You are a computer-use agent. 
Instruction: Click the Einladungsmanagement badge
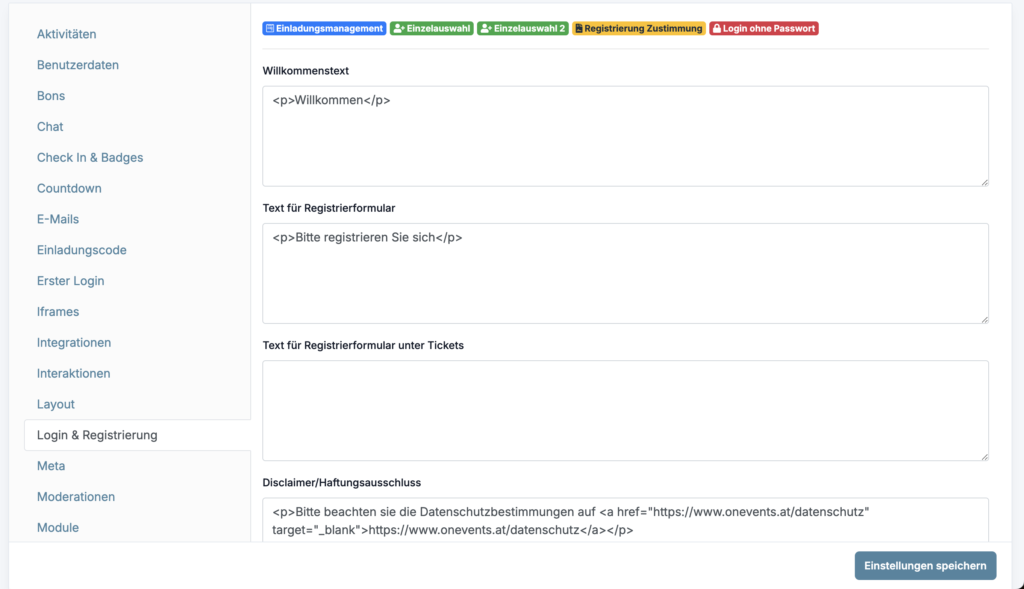324,29
